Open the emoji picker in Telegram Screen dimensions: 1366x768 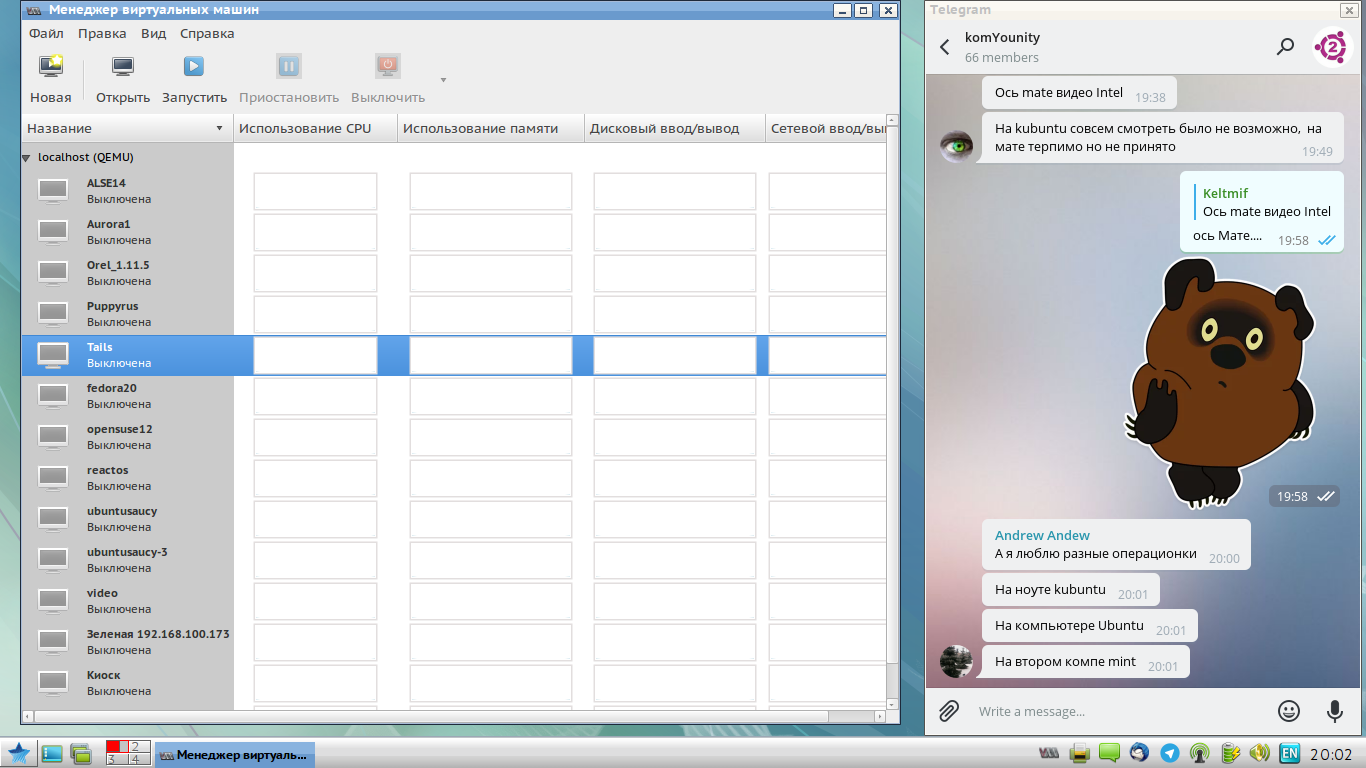point(1289,711)
